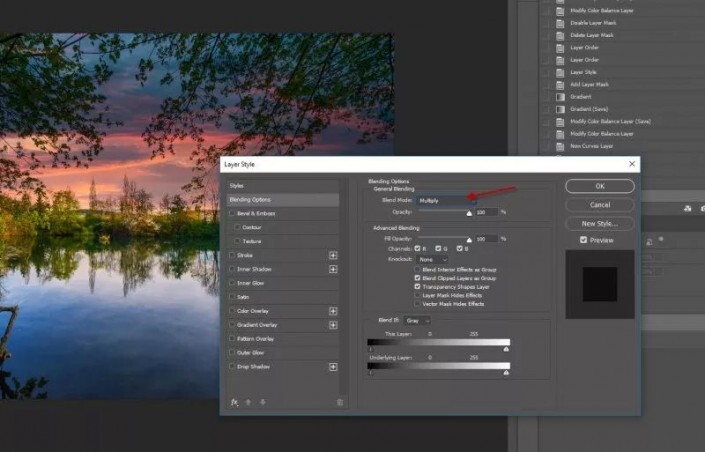705x452 pixels.
Task: Click the delete effect trash icon
Action: click(340, 402)
